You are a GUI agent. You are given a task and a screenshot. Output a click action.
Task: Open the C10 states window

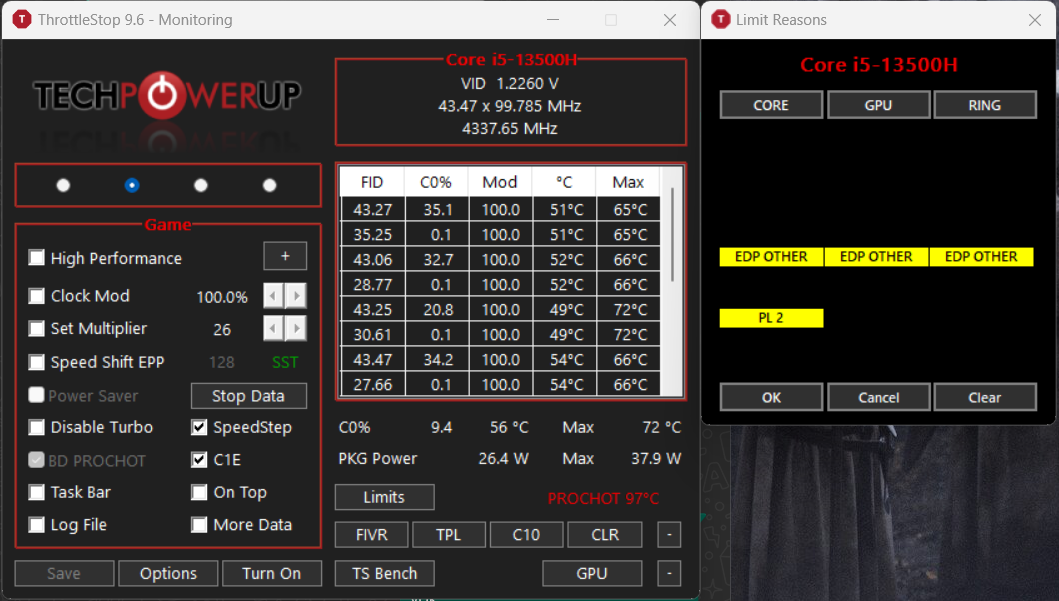coord(526,535)
